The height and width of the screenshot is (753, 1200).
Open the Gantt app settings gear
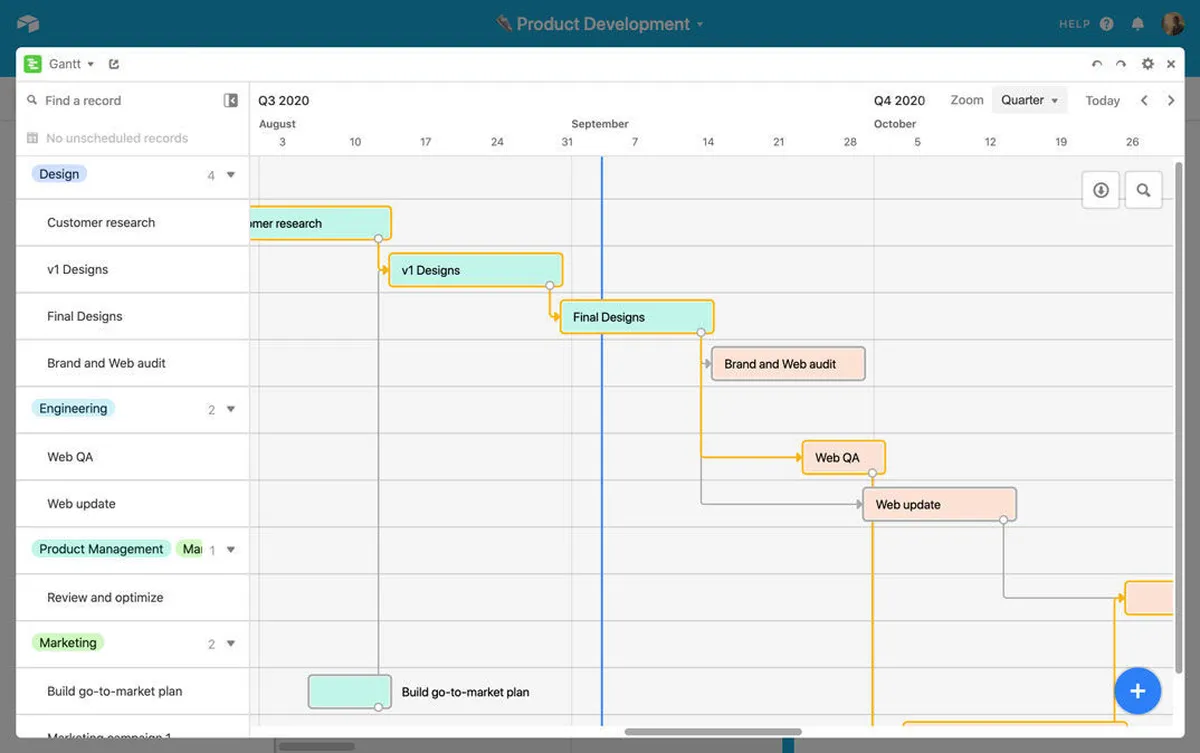click(x=1147, y=64)
